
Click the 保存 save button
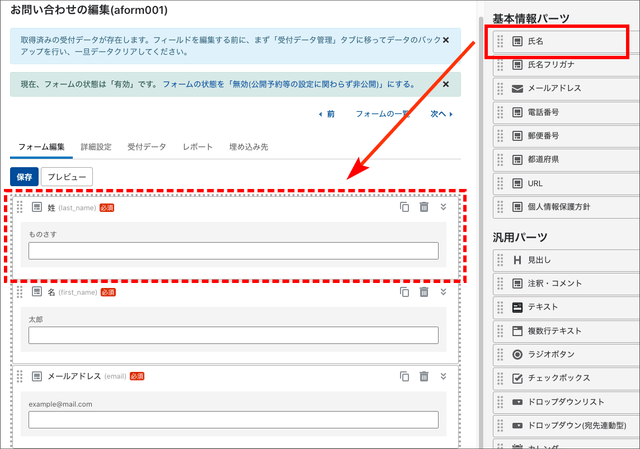point(24,177)
